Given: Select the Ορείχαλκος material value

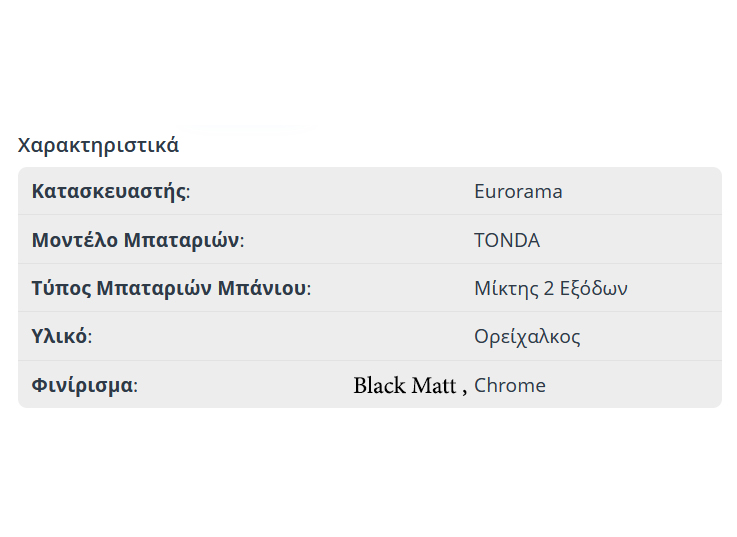Looking at the screenshot, I should click(527, 337).
